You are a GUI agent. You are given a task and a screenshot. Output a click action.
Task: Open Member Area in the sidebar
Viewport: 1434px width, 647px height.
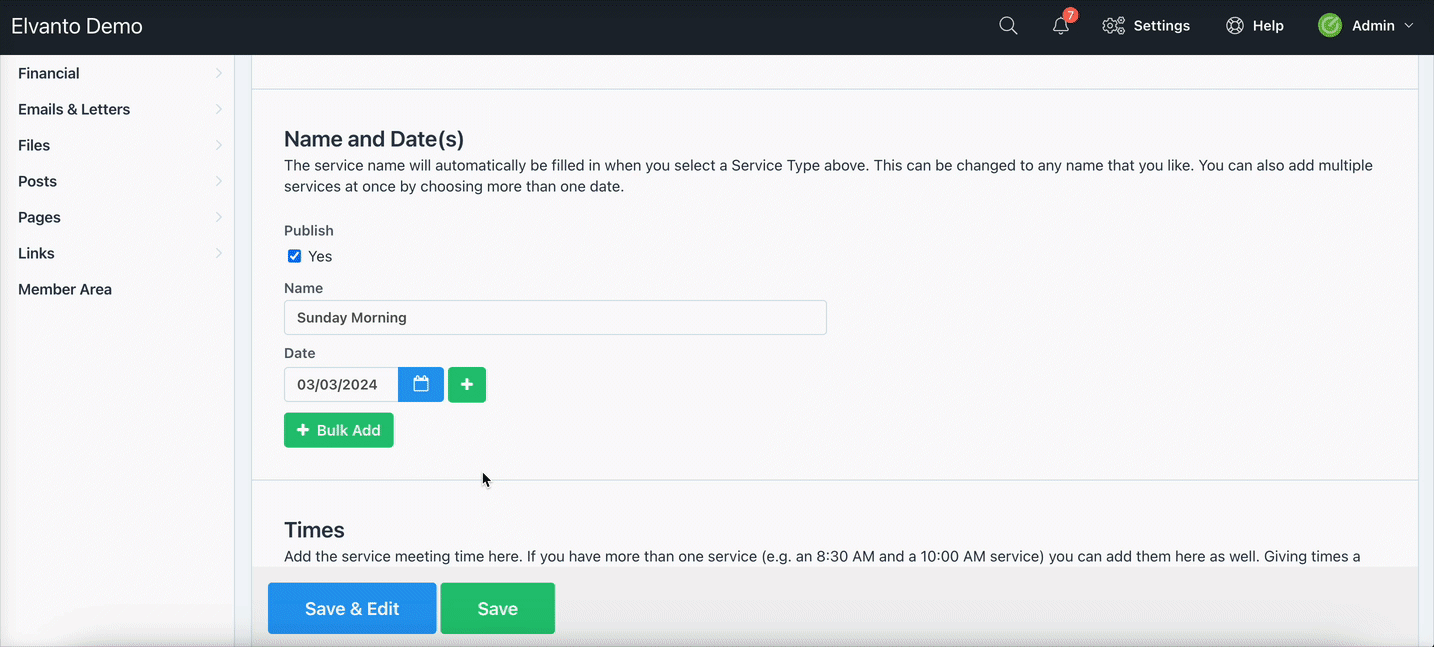pyautogui.click(x=65, y=289)
